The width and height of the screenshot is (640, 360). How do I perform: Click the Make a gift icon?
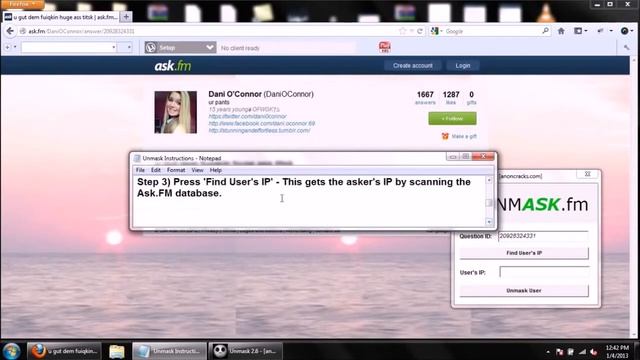point(445,136)
